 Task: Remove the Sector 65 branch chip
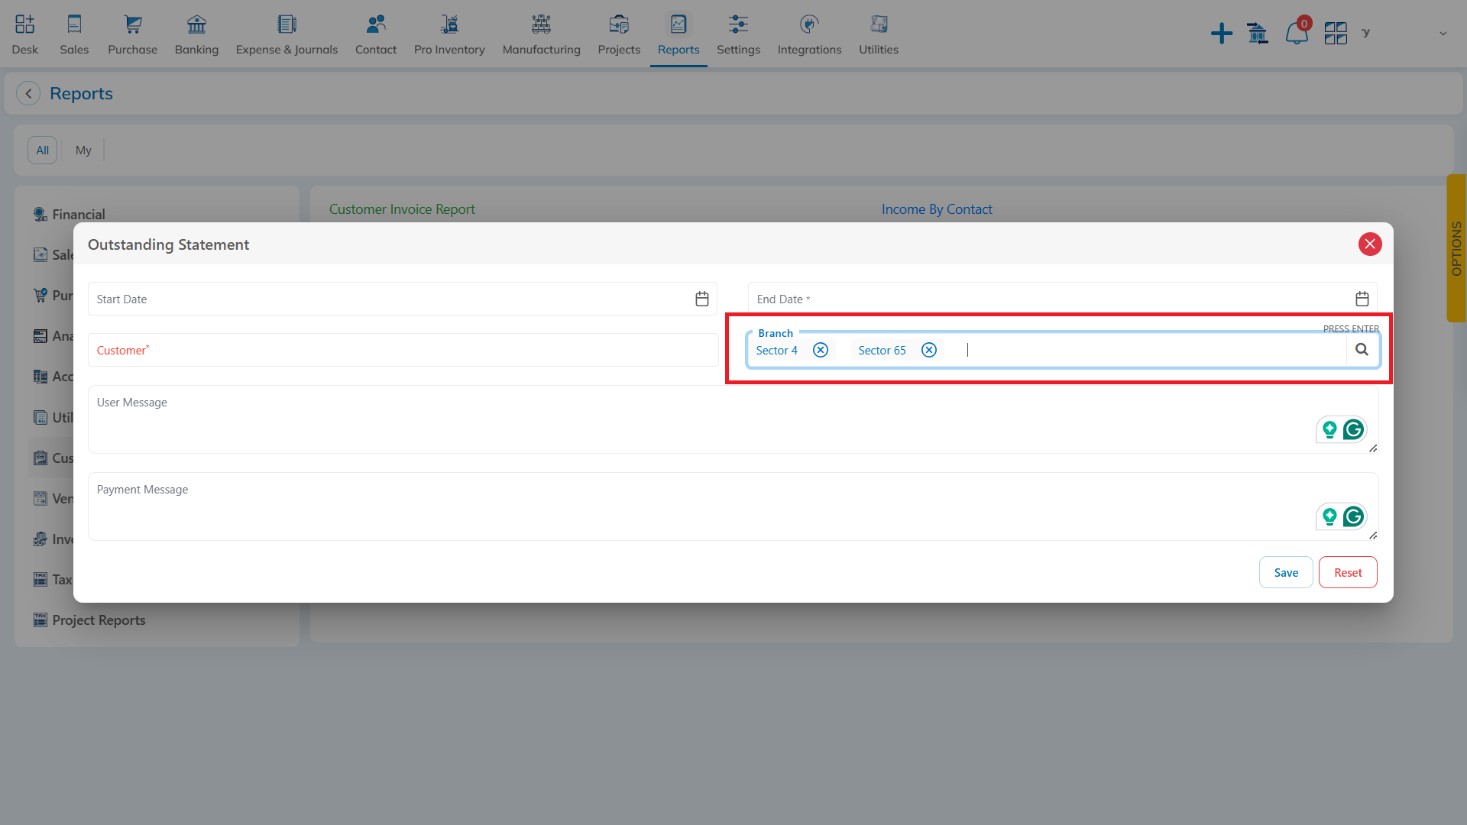tap(929, 350)
